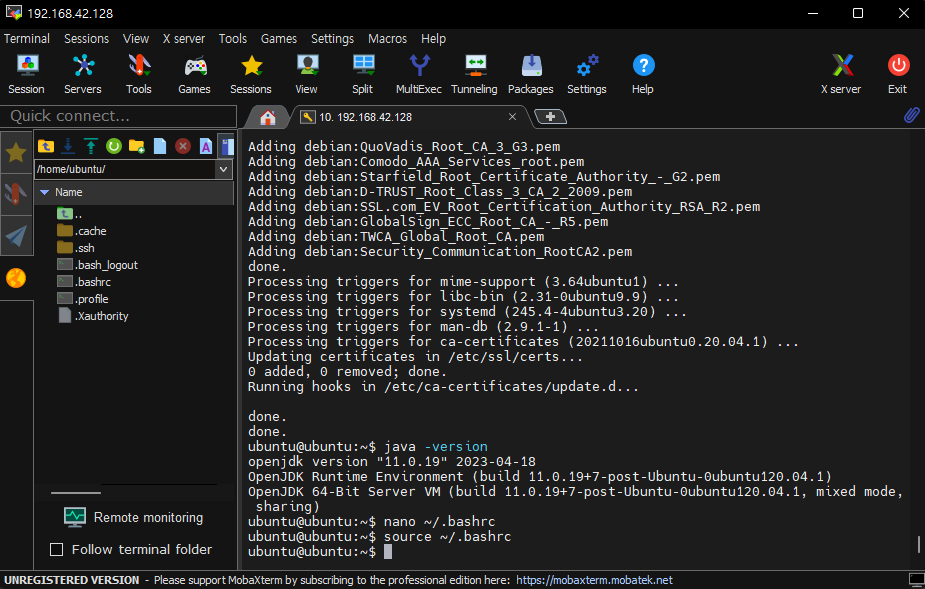925x589 pixels.
Task: Follow the mobaxterm.mobatek.net link
Action: pos(594,580)
